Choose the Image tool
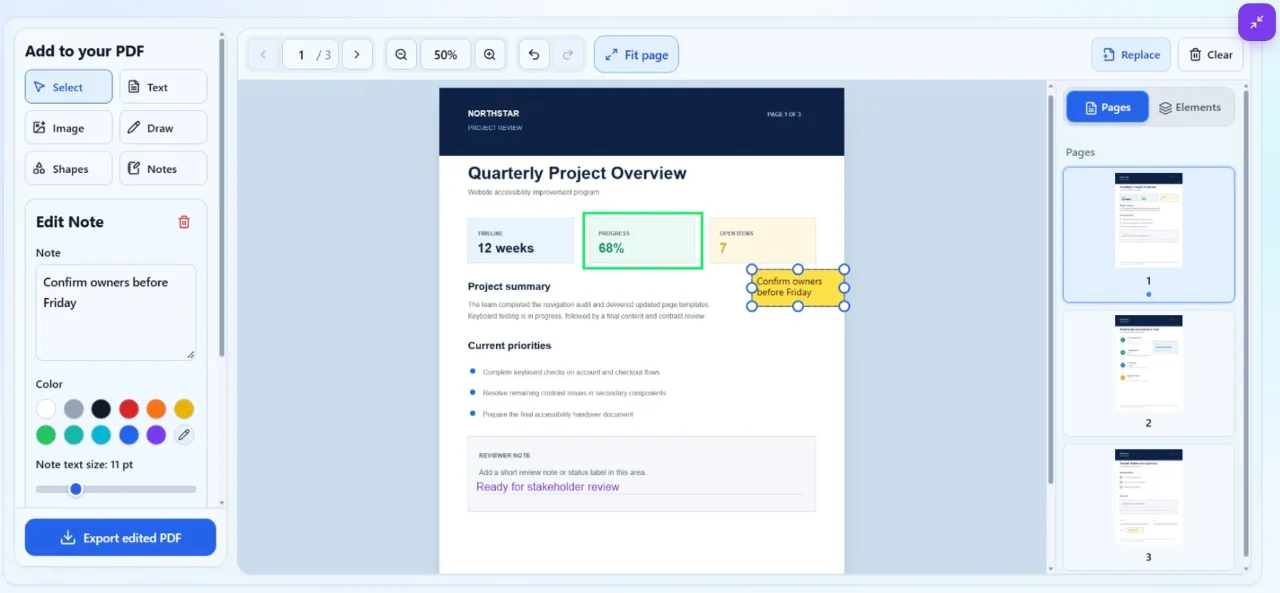1280x593 pixels. (68, 128)
